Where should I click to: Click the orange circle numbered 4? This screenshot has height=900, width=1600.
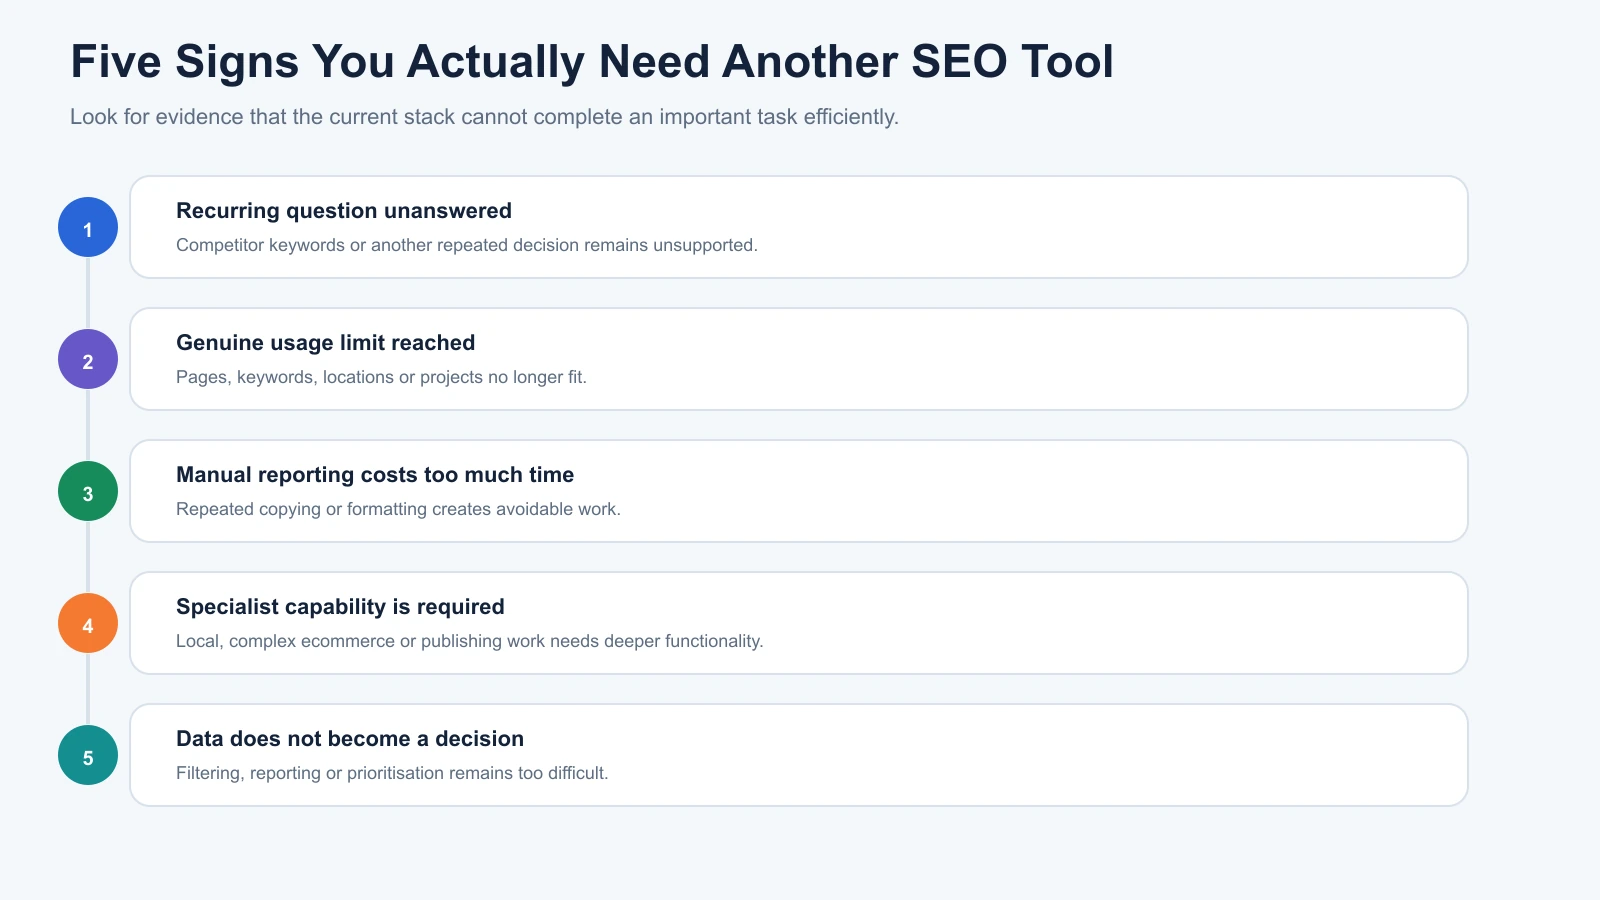pyautogui.click(x=88, y=623)
